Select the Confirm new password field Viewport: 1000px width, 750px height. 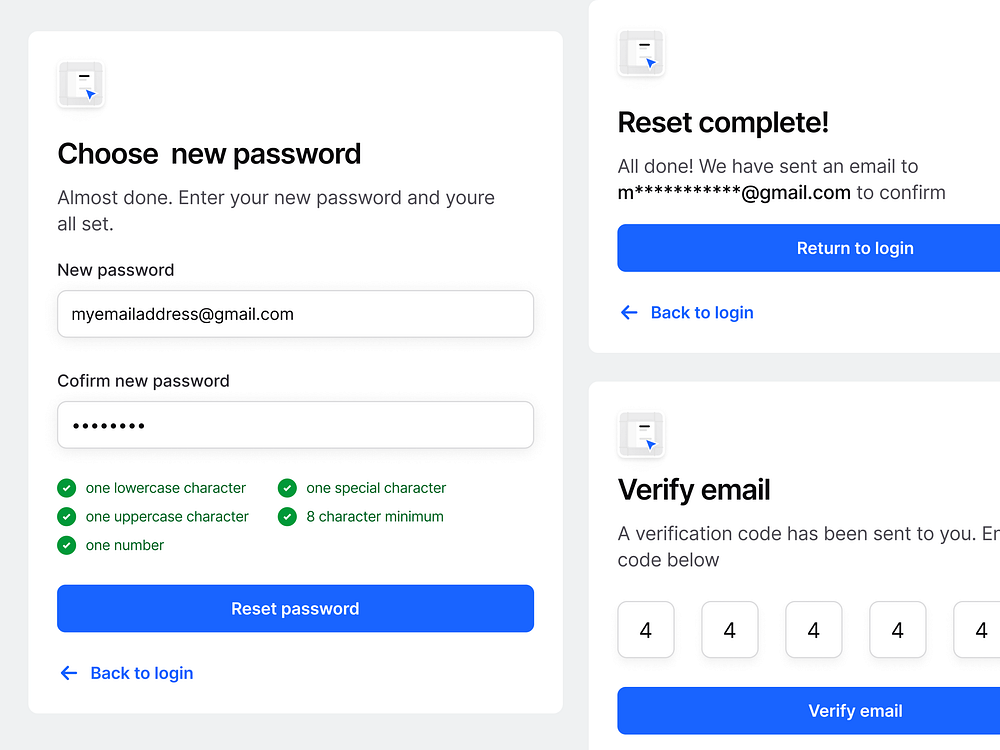pyautogui.click(x=295, y=425)
